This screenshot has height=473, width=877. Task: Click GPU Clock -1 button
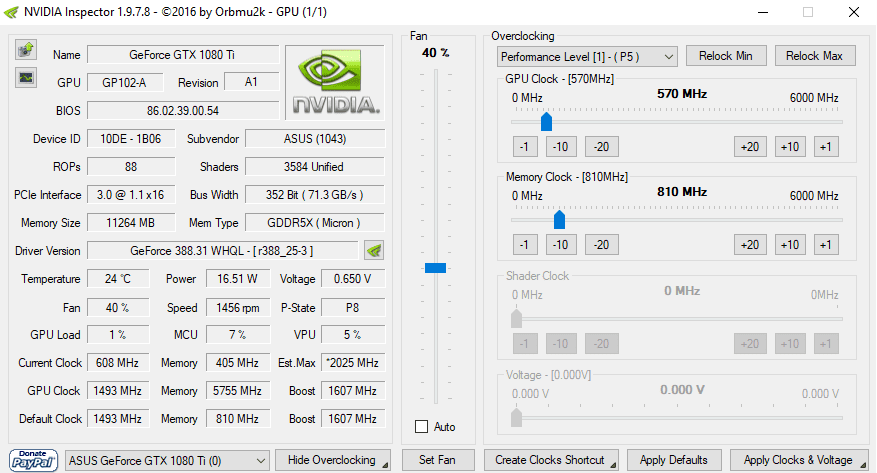pyautogui.click(x=525, y=147)
